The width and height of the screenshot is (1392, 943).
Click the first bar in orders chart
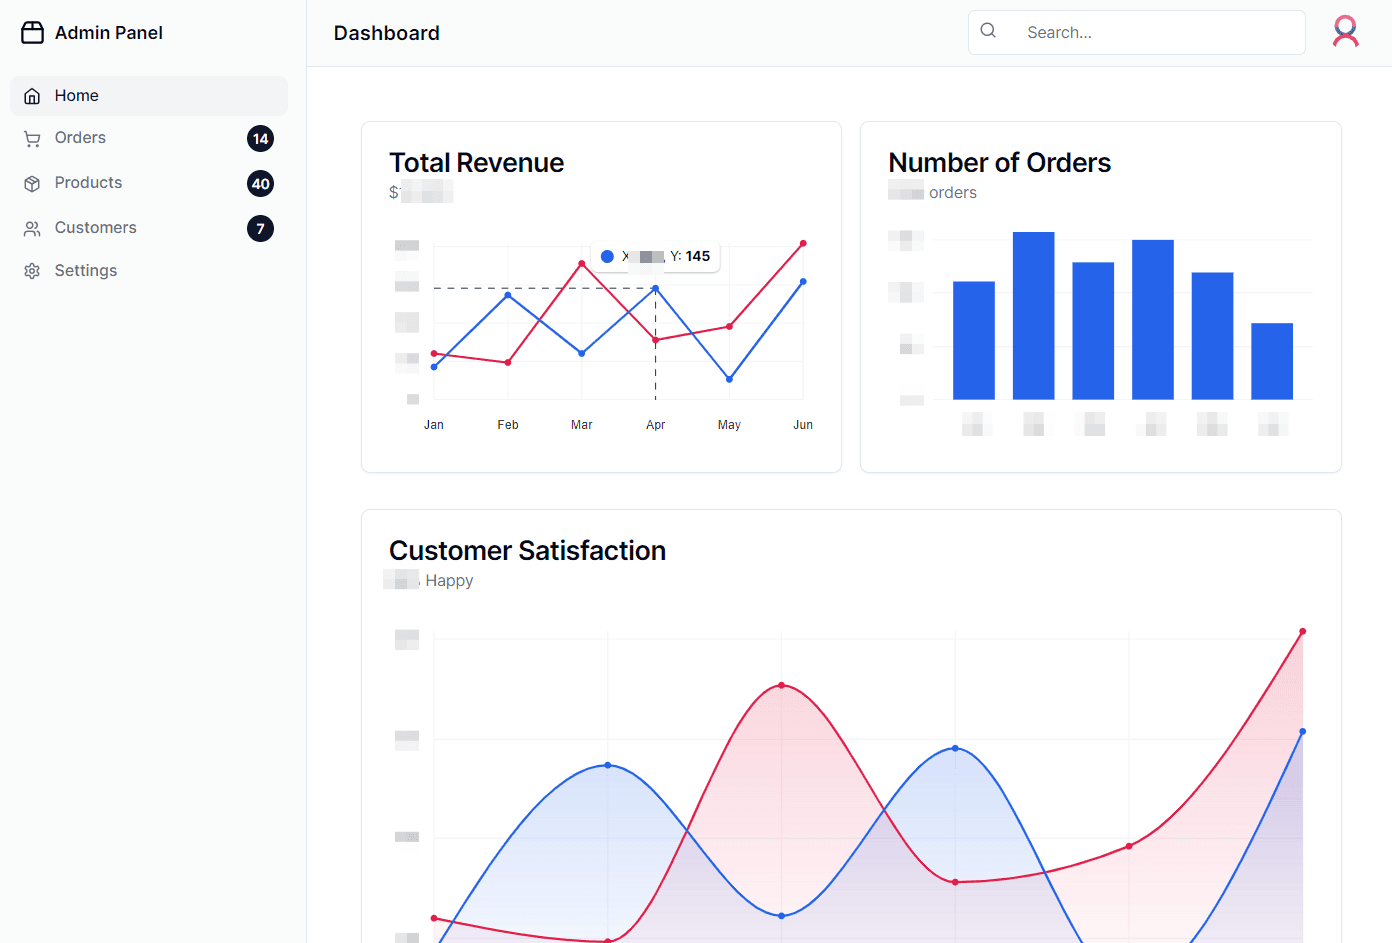click(974, 341)
